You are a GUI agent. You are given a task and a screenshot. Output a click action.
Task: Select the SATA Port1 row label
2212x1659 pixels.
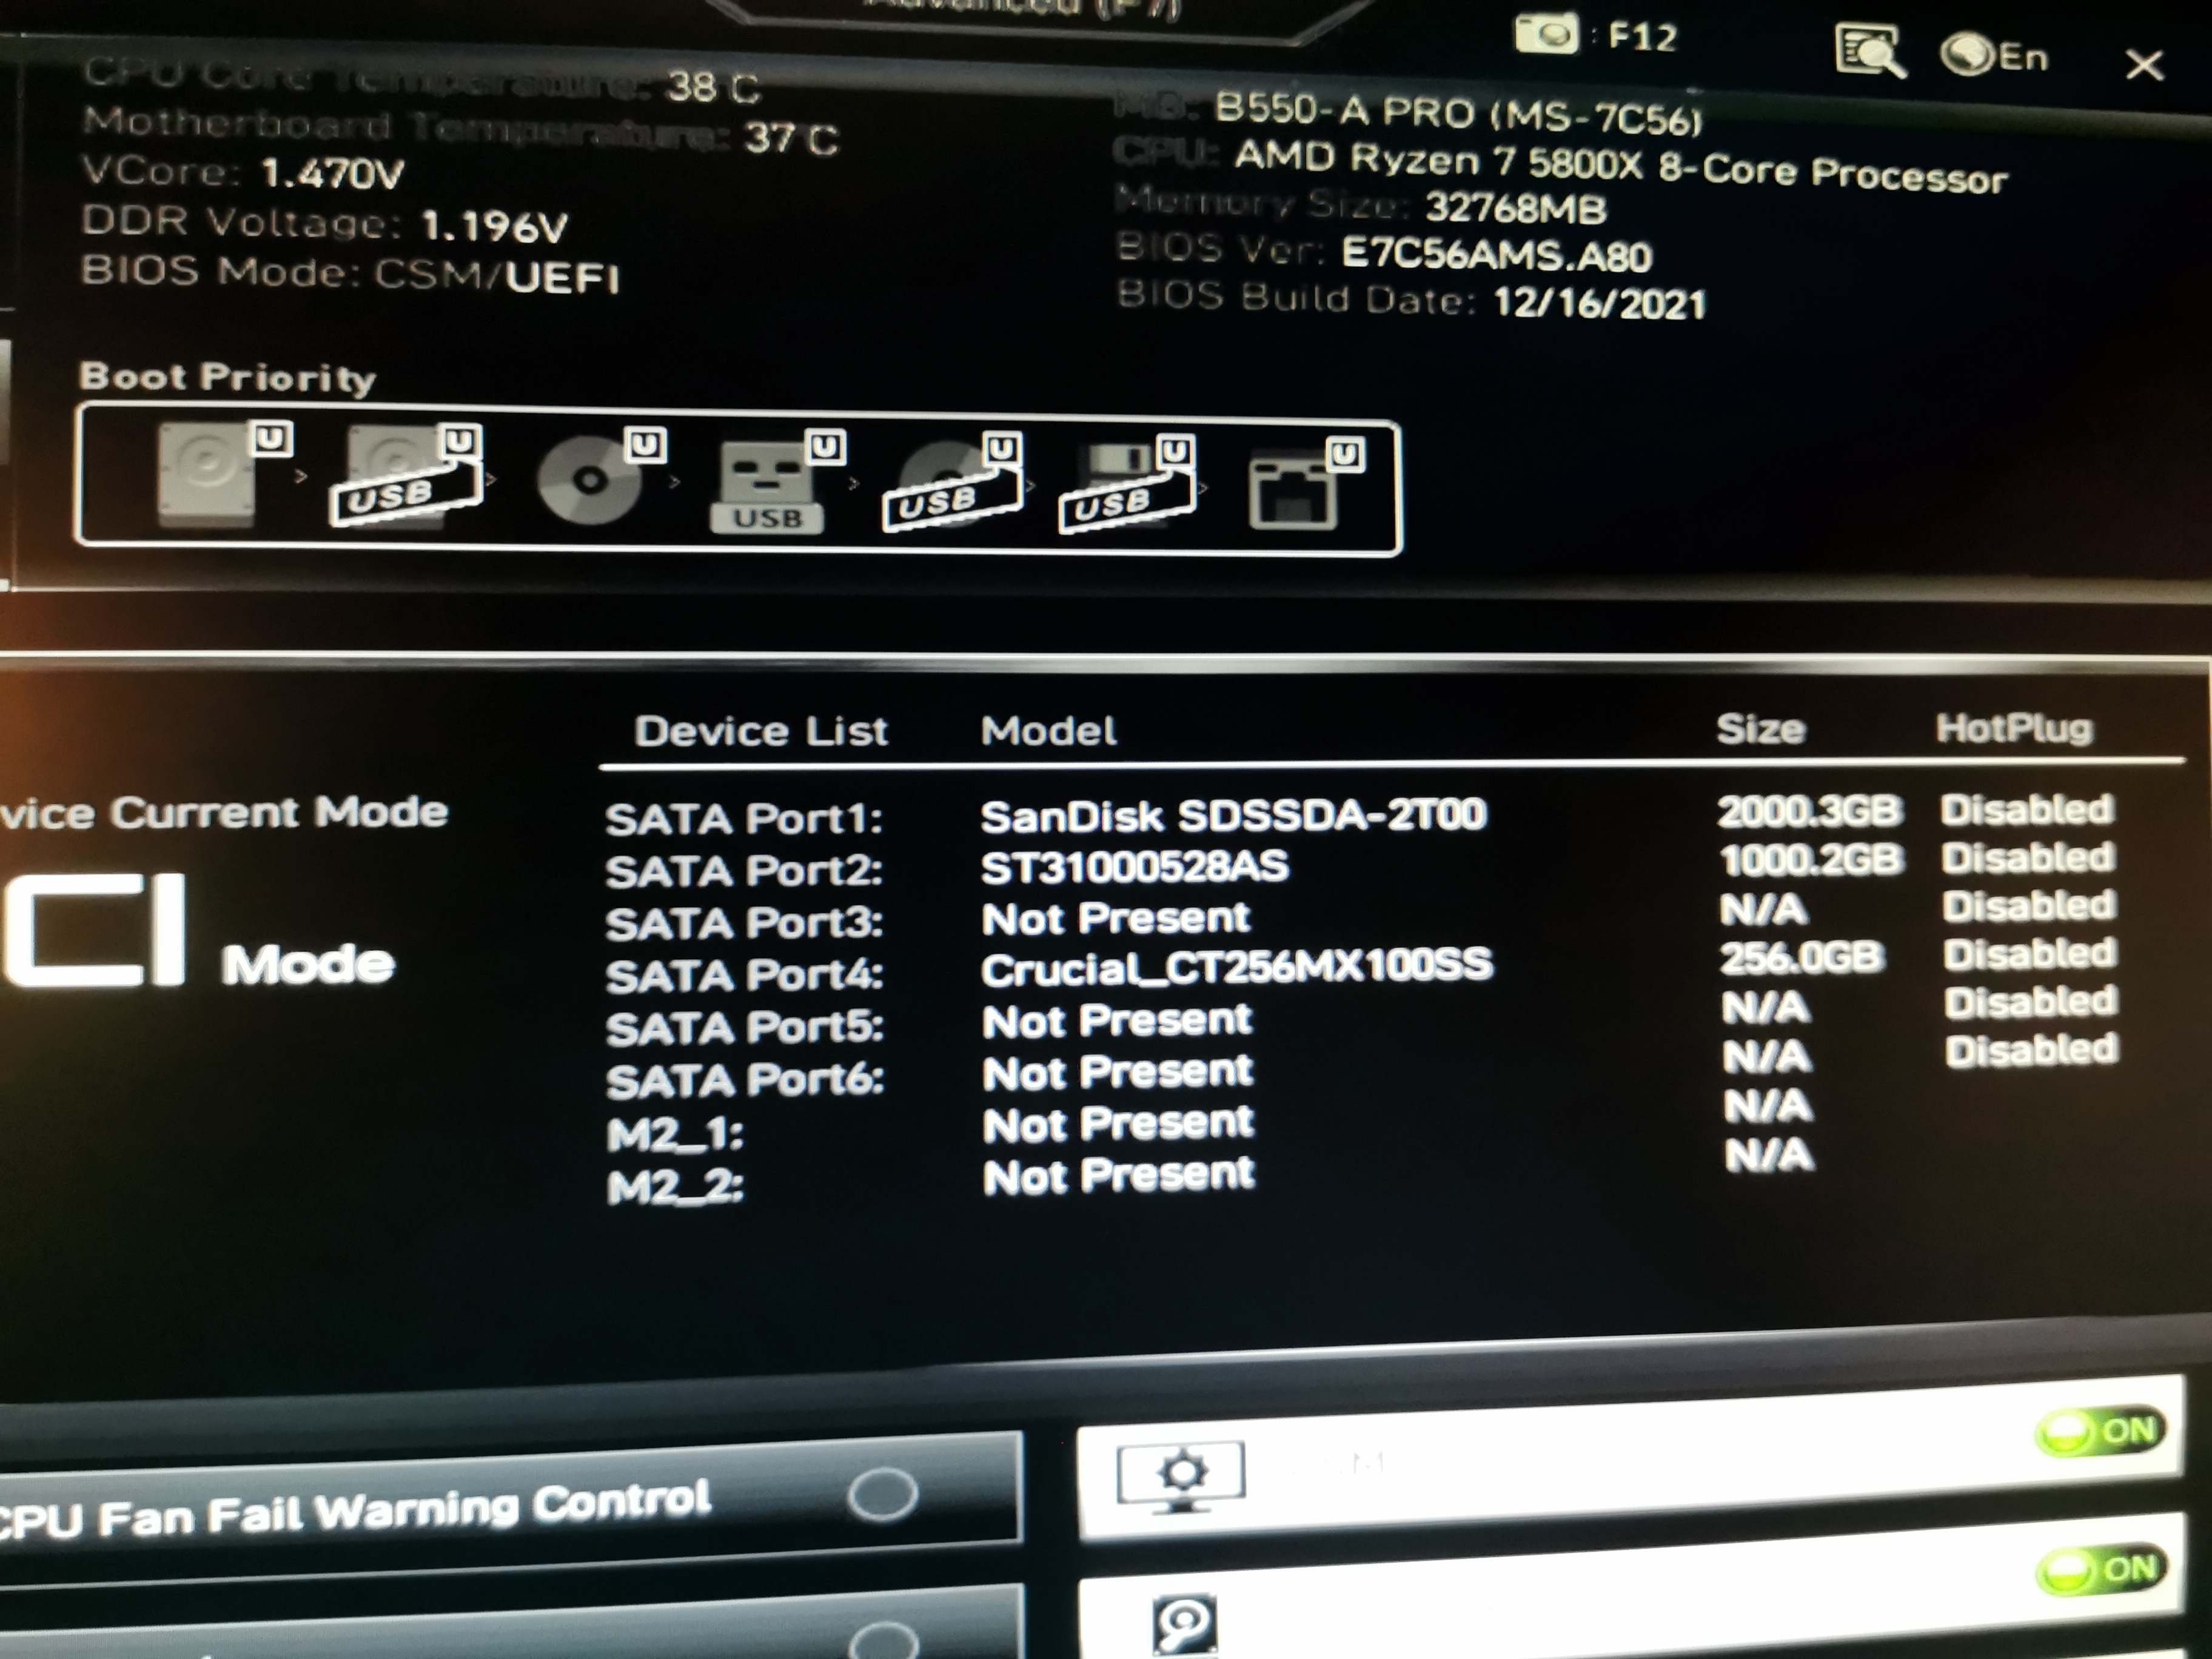744,818
